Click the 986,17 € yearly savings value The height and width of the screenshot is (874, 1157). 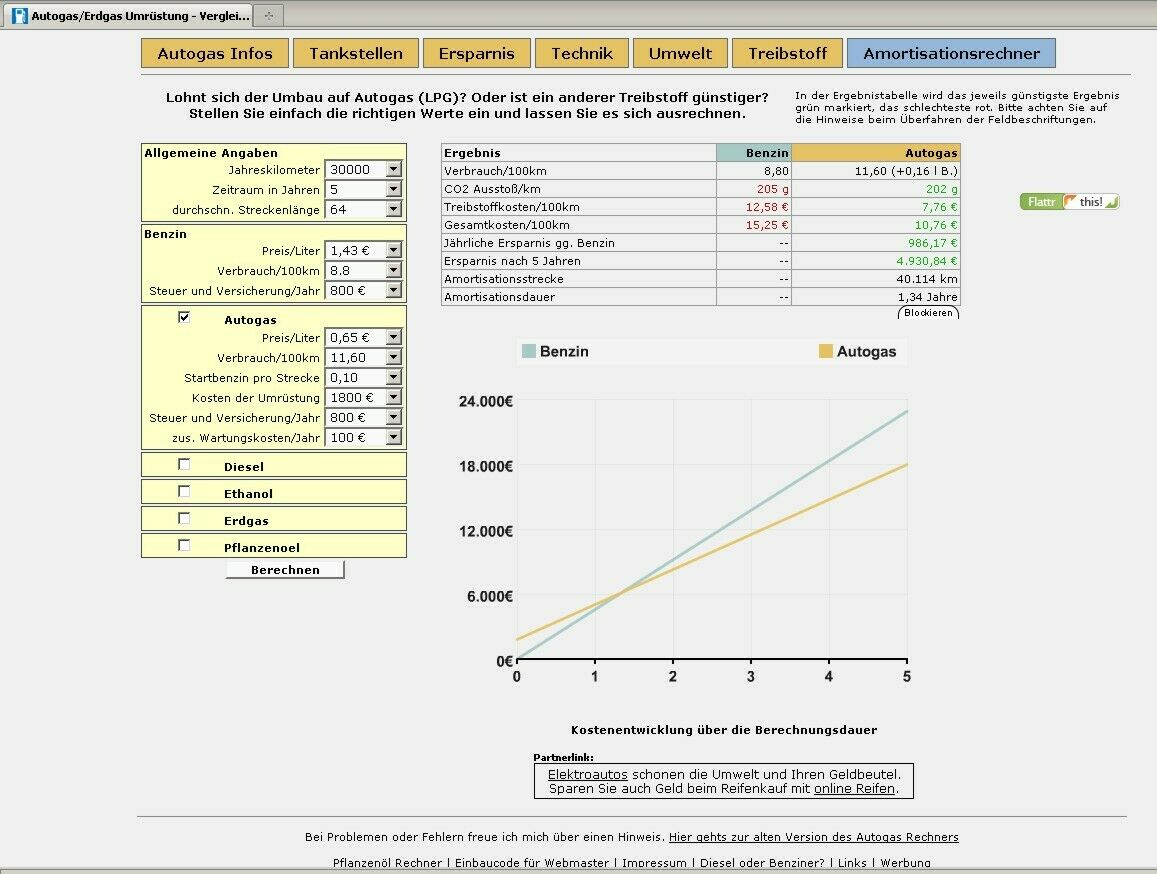click(x=933, y=243)
